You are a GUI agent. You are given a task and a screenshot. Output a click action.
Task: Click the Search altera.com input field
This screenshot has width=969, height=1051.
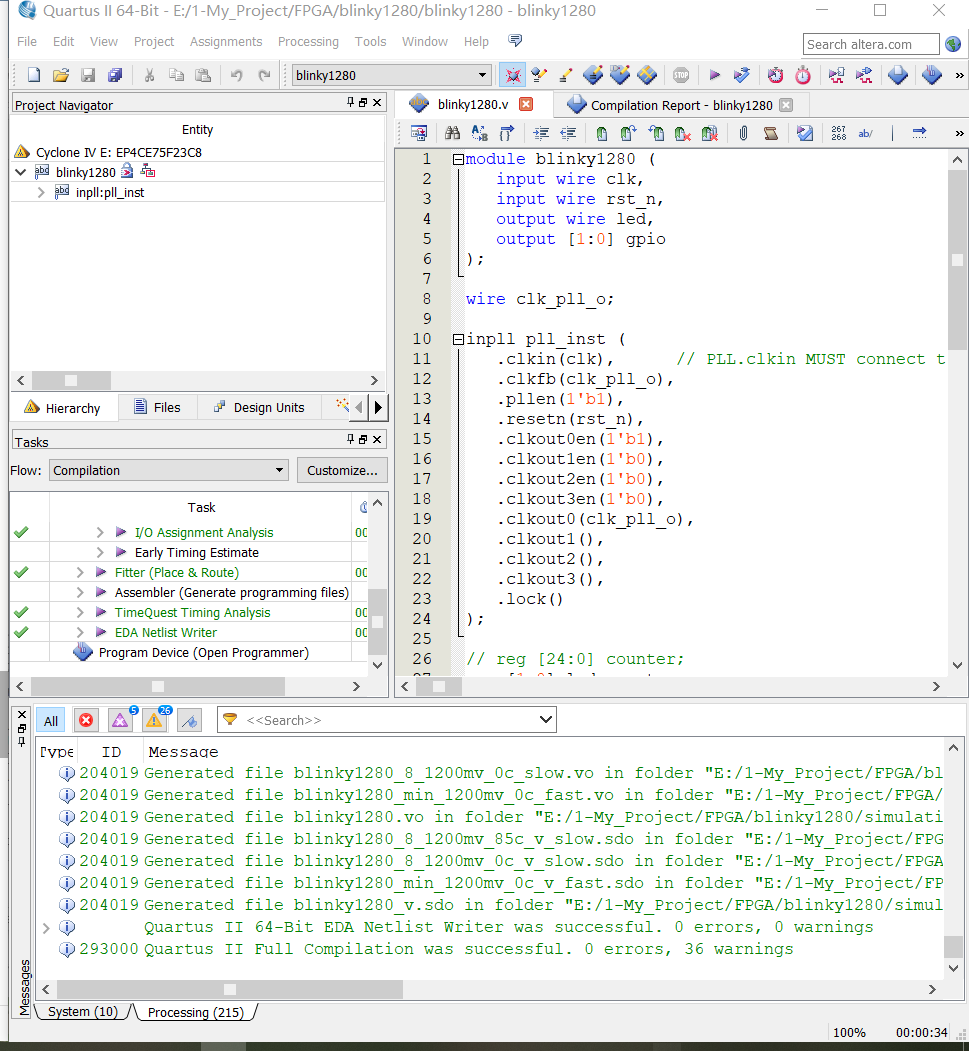pyautogui.click(x=871, y=44)
